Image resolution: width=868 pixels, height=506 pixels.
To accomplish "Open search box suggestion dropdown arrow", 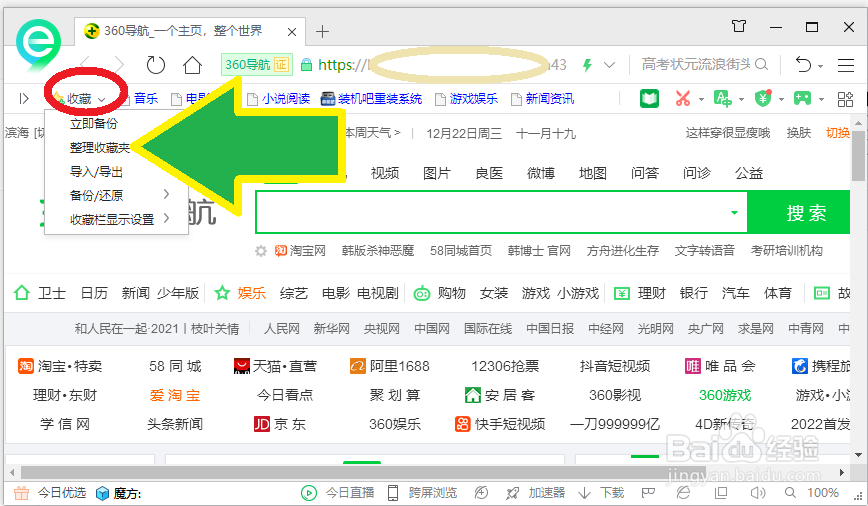I will tap(734, 213).
